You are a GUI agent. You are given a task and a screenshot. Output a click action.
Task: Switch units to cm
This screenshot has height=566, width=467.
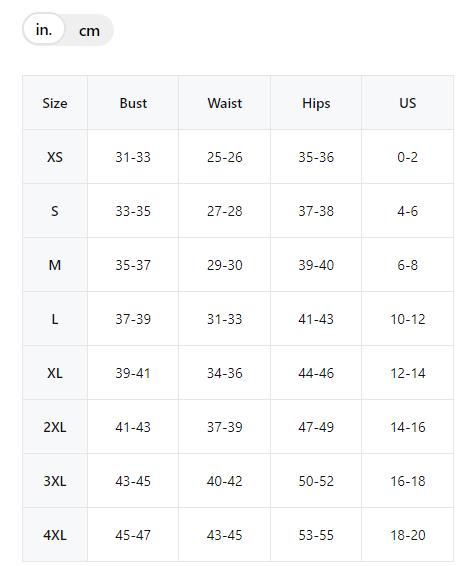[89, 31]
